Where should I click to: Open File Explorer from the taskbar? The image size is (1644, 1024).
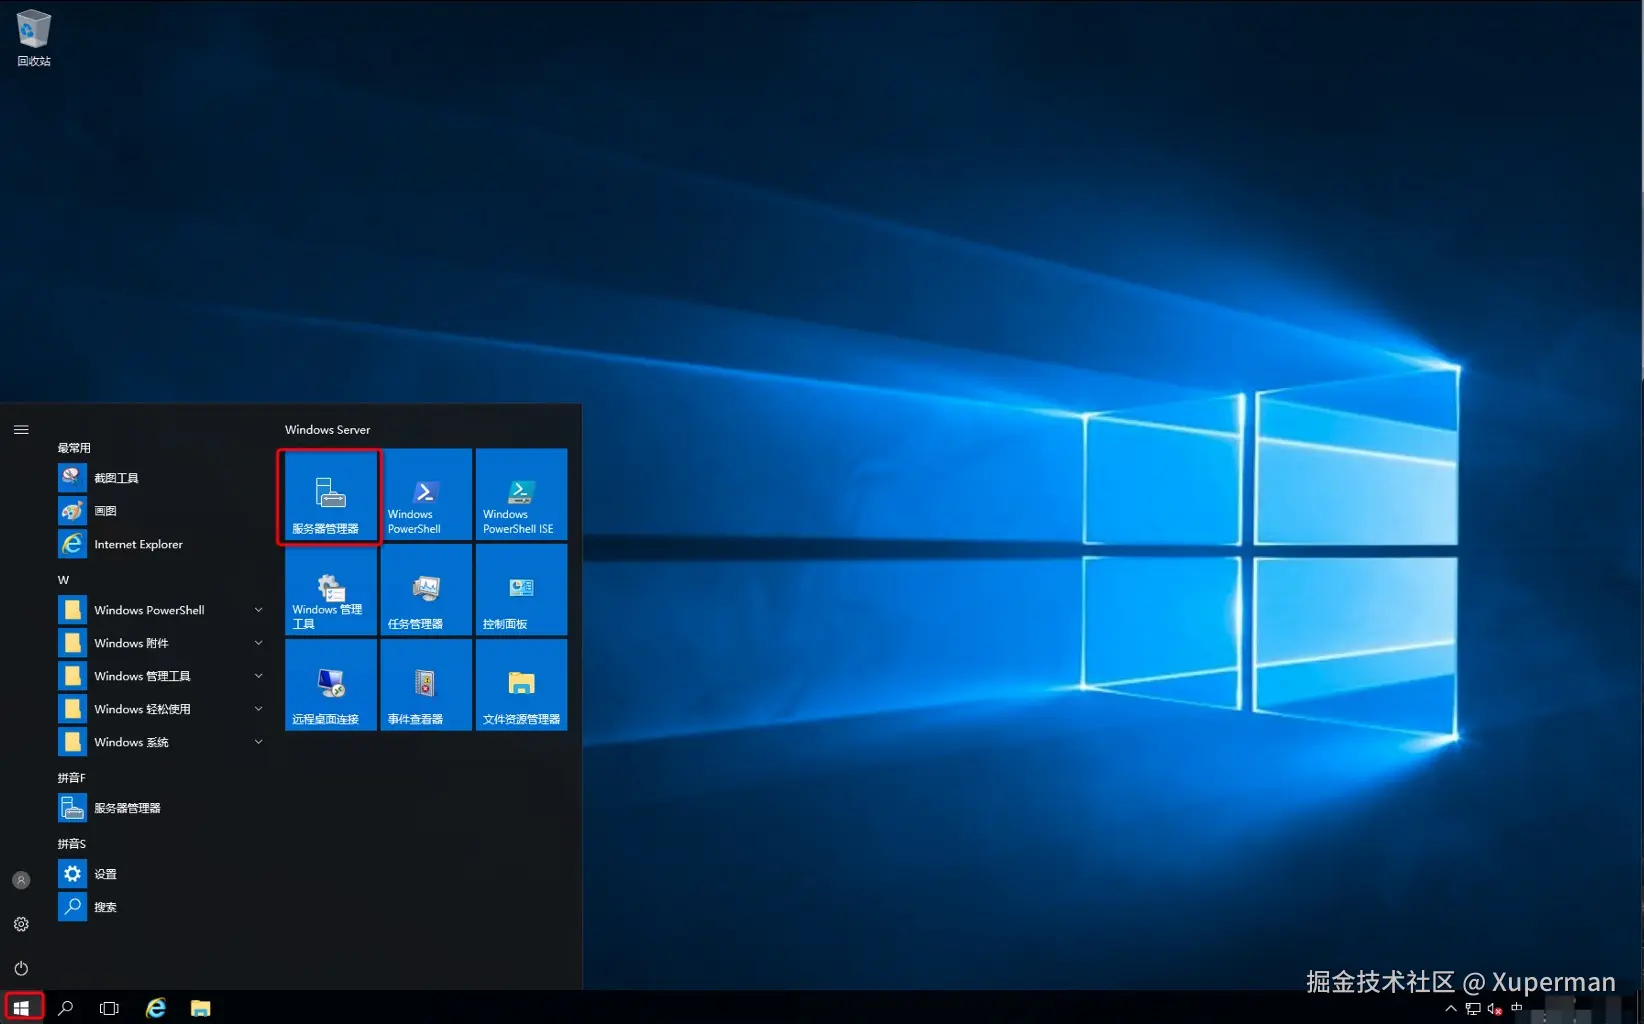point(201,1008)
